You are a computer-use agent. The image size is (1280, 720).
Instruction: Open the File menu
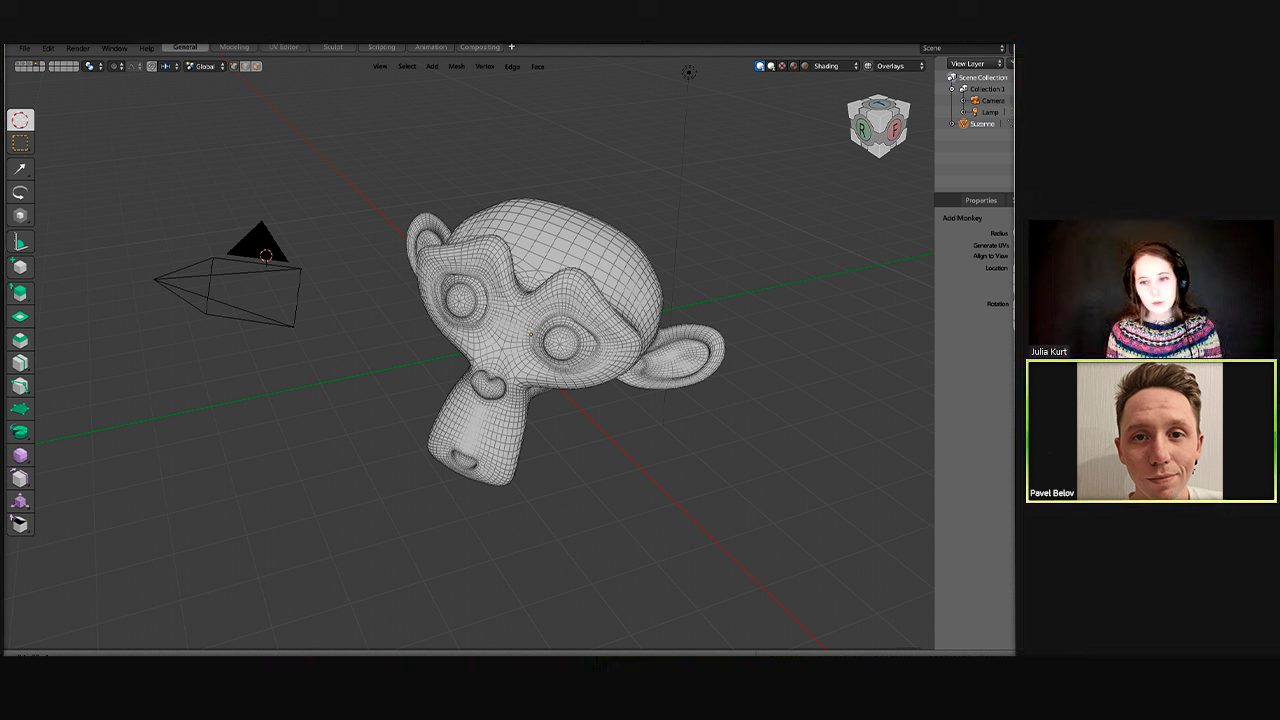pos(24,48)
